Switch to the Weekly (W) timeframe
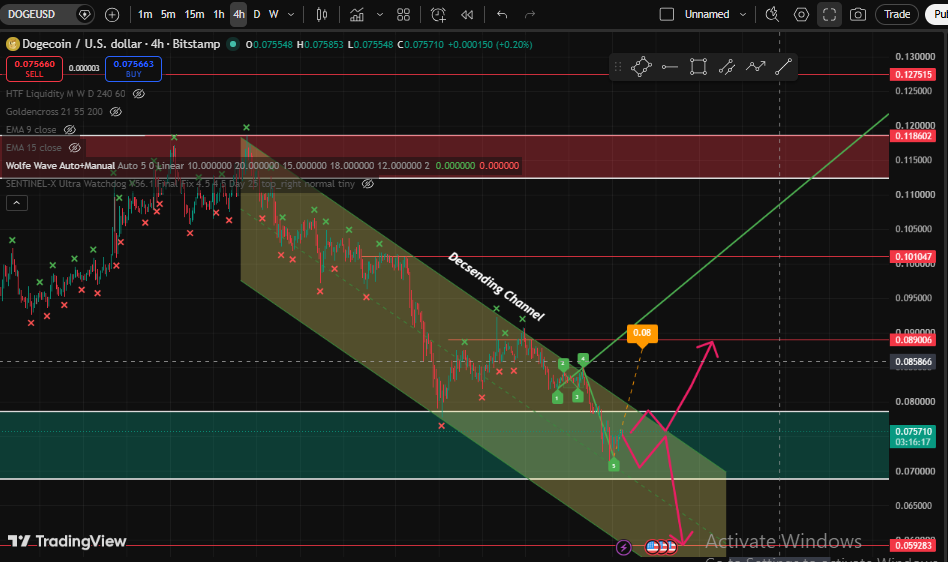Screen dimensions: 948x562 coord(273,14)
